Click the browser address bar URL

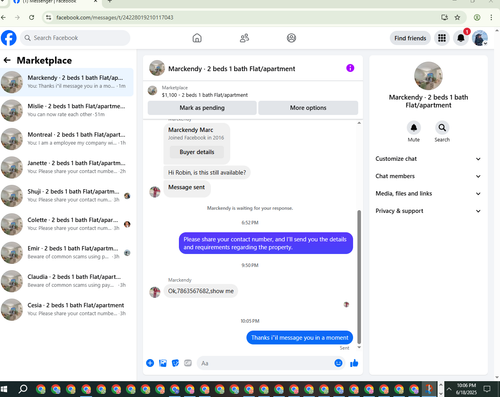115,17
